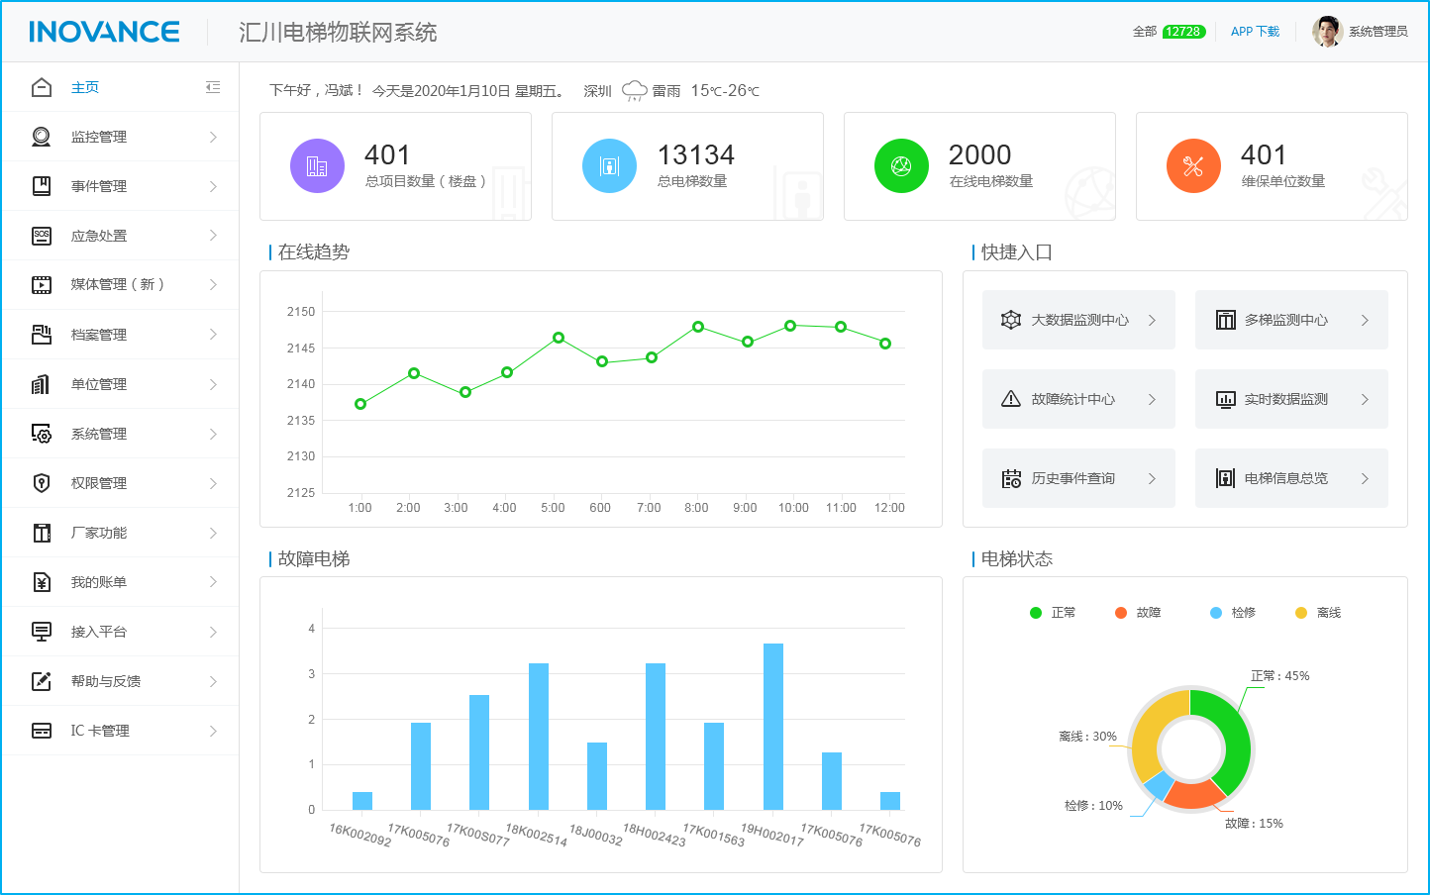Click the user avatar photo in the header
Image resolution: width=1430 pixels, height=895 pixels.
[x=1327, y=32]
